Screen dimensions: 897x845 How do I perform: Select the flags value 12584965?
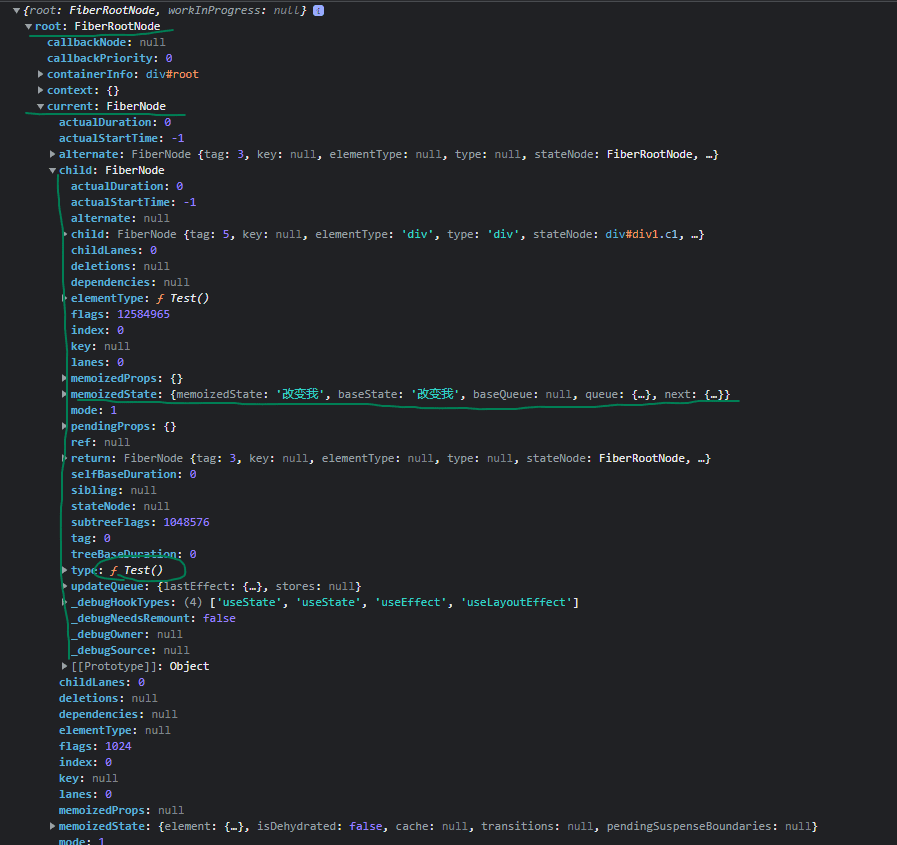142,313
